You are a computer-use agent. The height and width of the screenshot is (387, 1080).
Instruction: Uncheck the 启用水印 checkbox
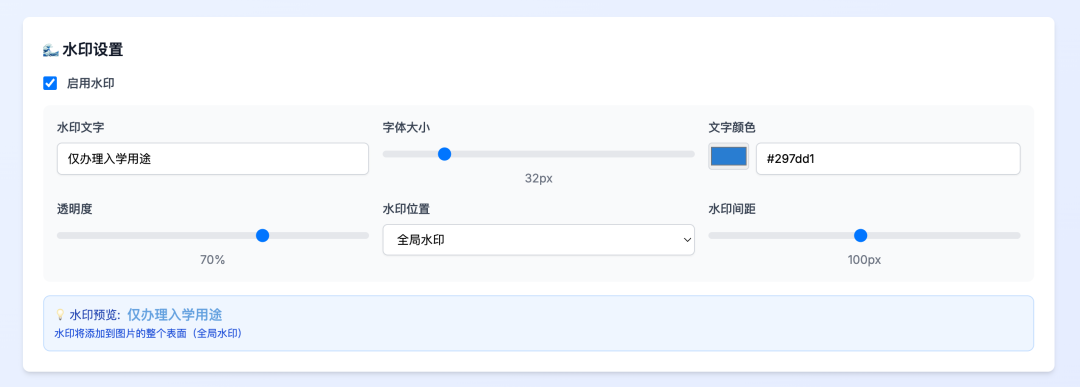click(50, 83)
